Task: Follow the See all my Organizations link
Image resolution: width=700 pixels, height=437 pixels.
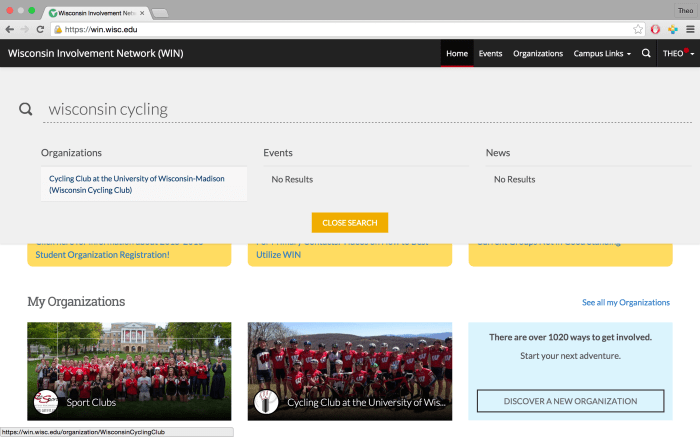Action: coord(625,302)
